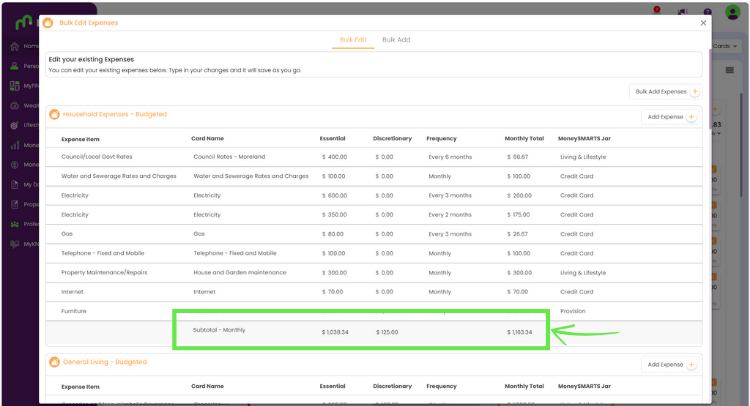Open the notifications icon with red badge

tap(657, 10)
